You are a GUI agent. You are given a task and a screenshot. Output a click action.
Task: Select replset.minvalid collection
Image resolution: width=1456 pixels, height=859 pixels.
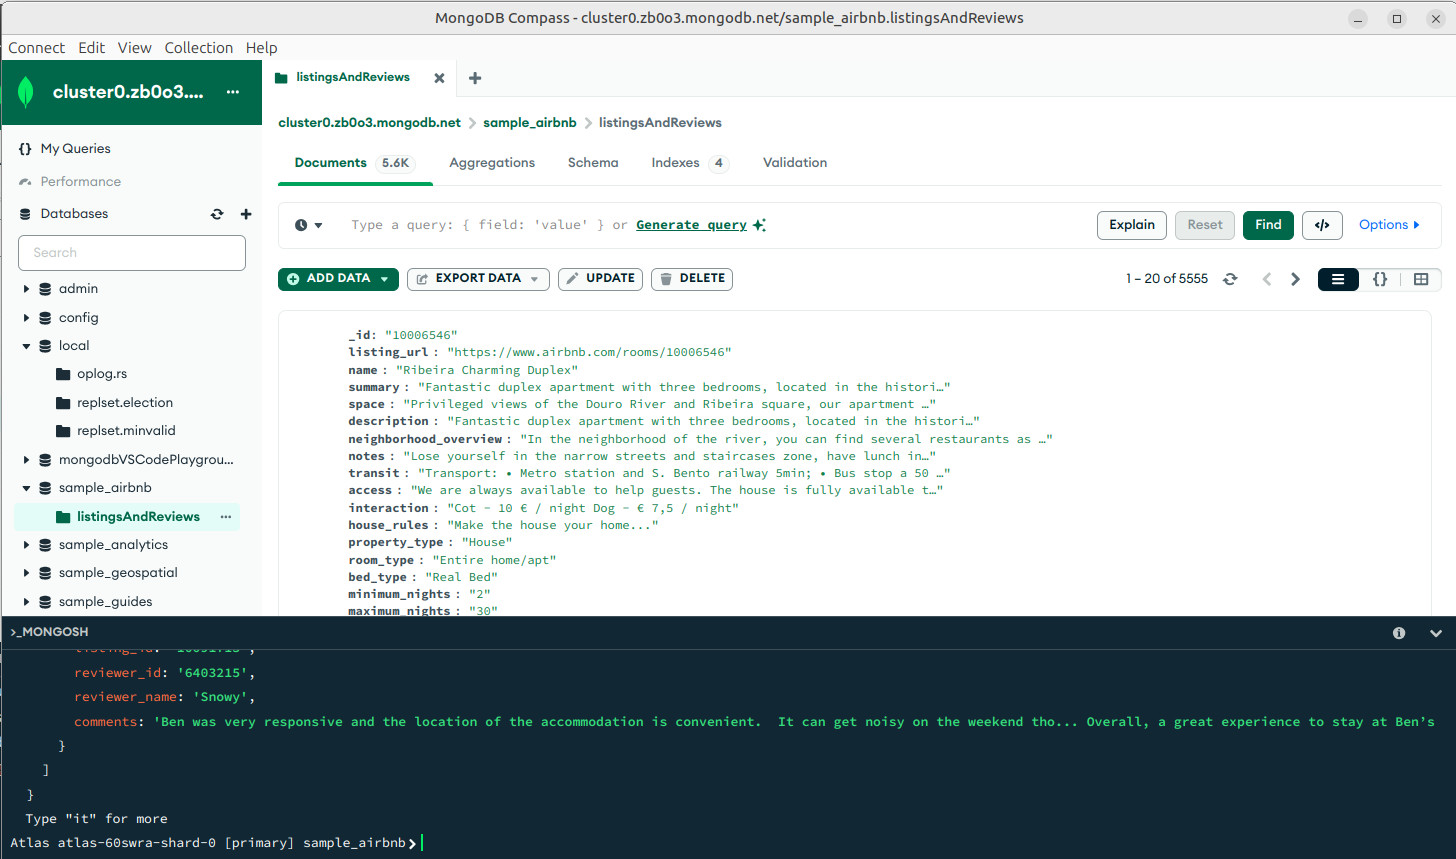tap(126, 431)
